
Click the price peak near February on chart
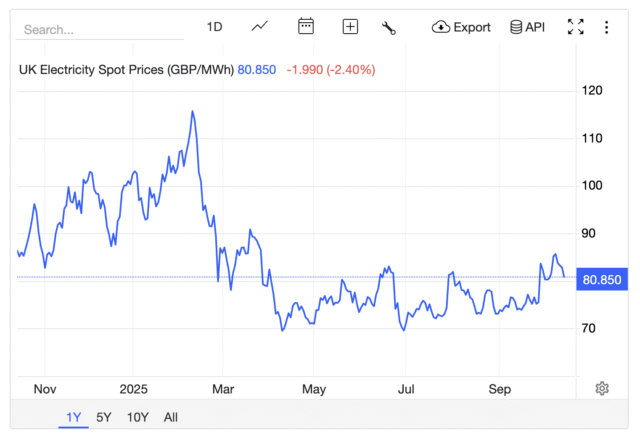192,112
